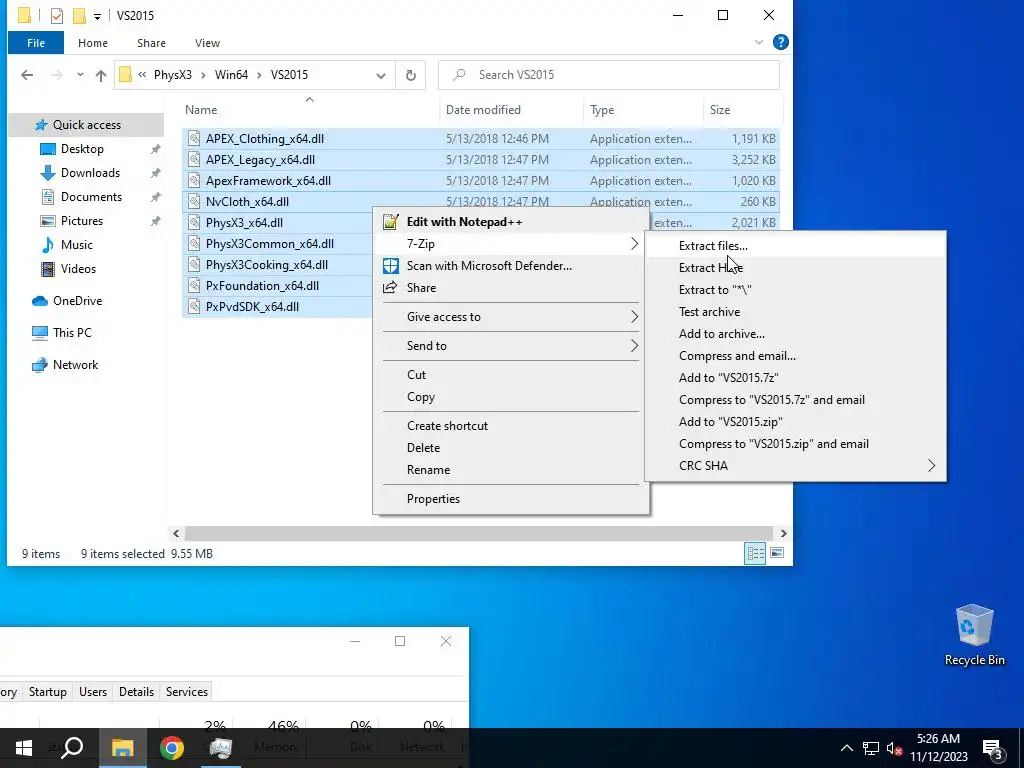This screenshot has height=768, width=1024.
Task: Switch to details view layout icon
Action: tap(755, 554)
